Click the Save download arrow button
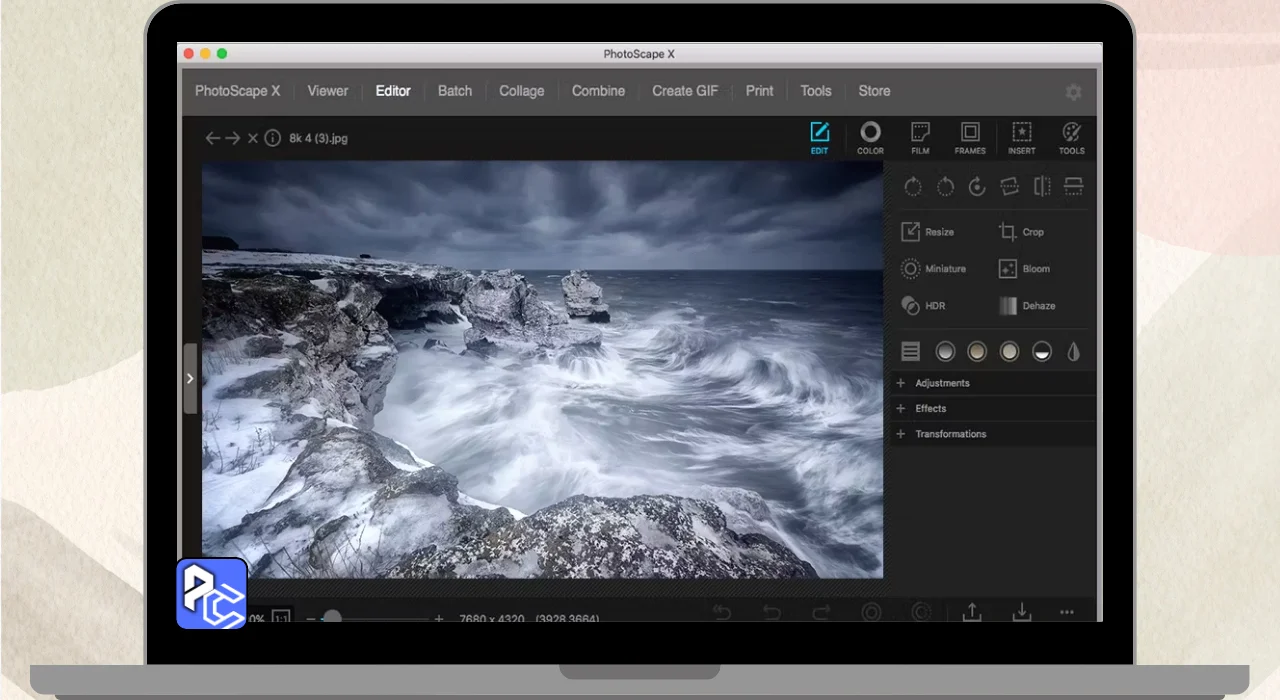The height and width of the screenshot is (700, 1280). [x=1021, y=611]
